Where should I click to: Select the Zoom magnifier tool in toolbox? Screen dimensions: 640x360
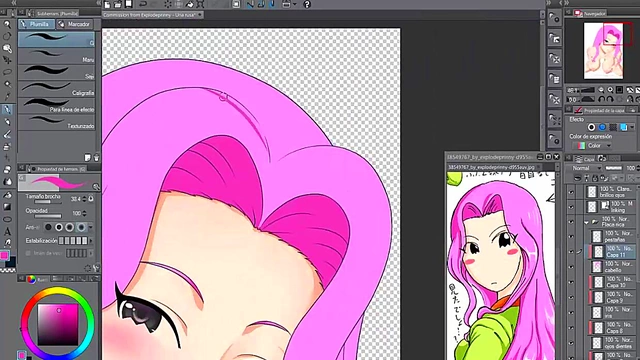(7, 24)
